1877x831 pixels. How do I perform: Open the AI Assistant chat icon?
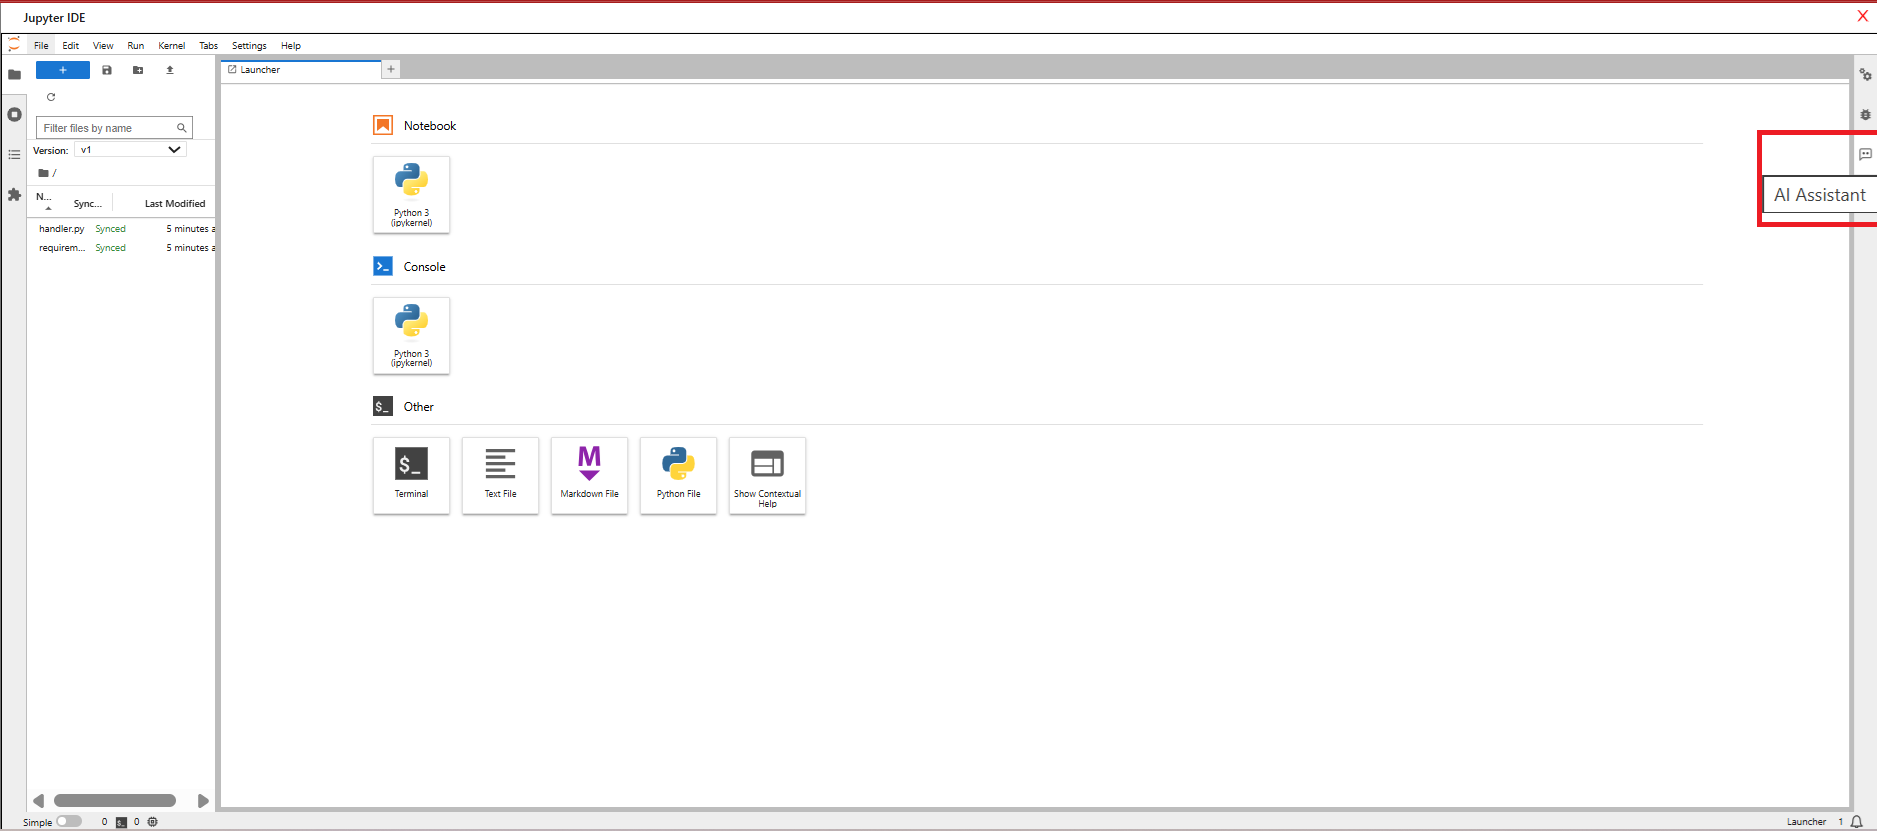[1865, 154]
